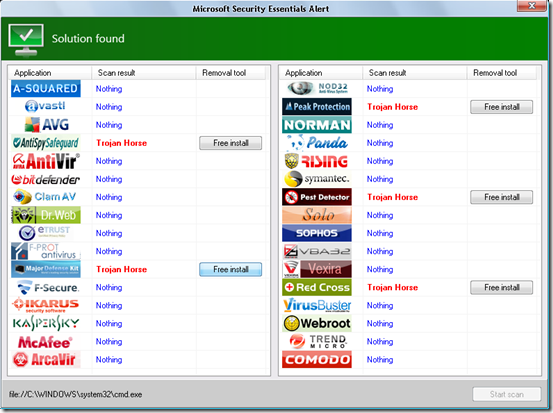Select the F-PROT antivirus logo
This screenshot has width=553, height=413.
tap(46, 251)
